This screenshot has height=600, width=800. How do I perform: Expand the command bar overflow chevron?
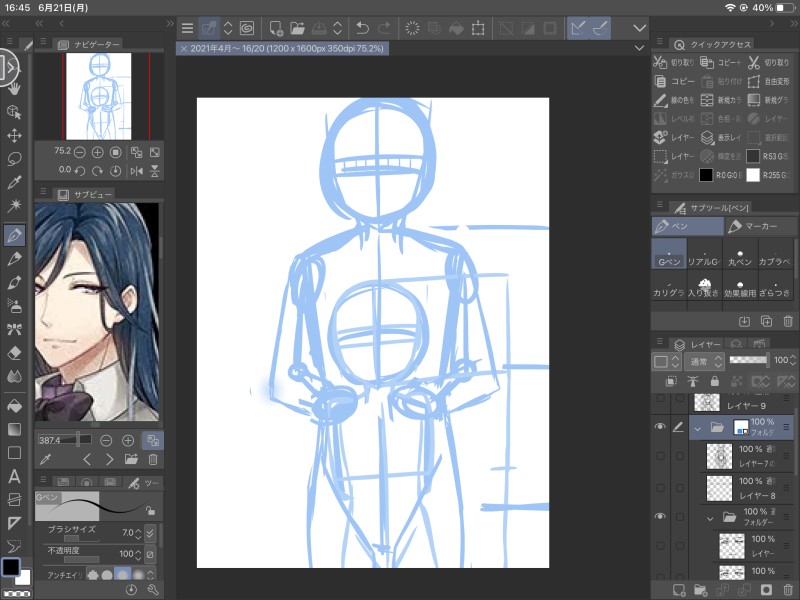(640, 28)
